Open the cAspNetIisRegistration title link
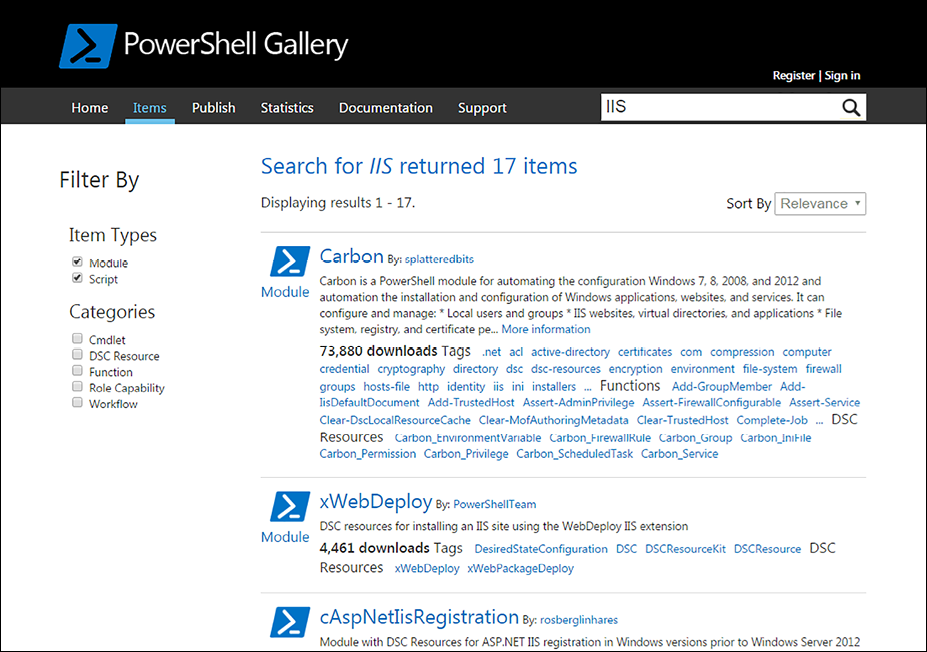927x652 pixels. tap(419, 618)
